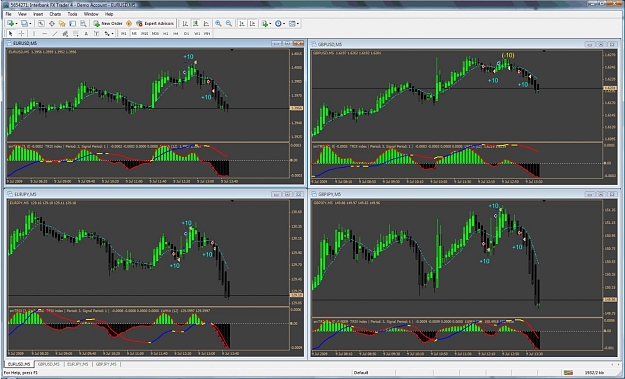Click the Arrows drawing tool icon
This screenshot has height=379, width=625.
click(x=107, y=33)
